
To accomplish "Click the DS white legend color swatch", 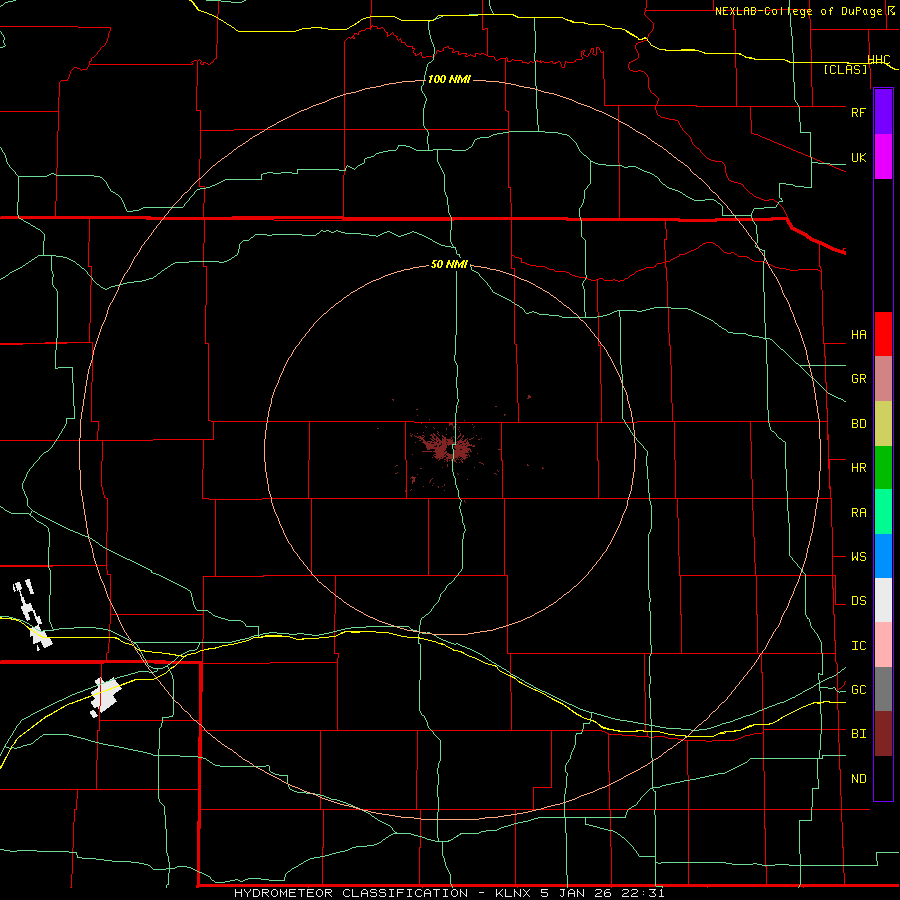I will [883, 600].
